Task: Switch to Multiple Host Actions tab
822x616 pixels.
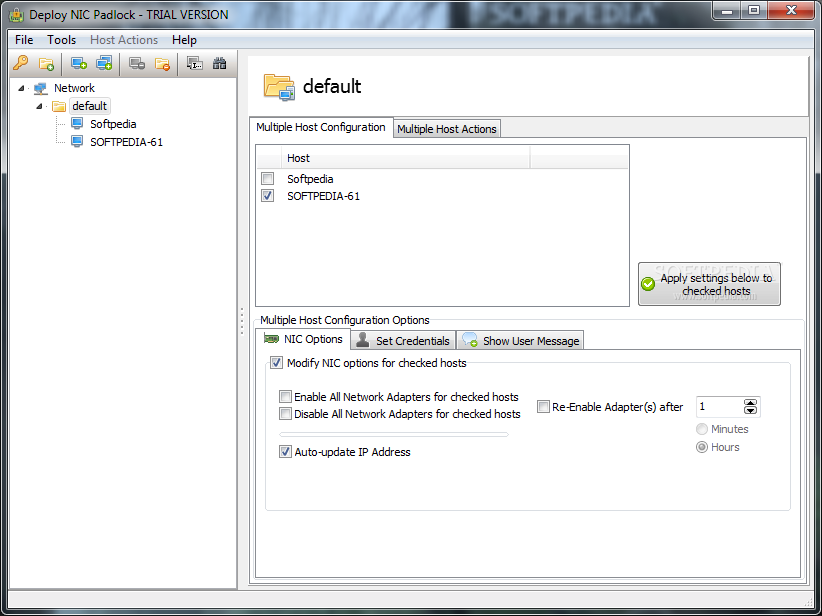Action: (447, 129)
